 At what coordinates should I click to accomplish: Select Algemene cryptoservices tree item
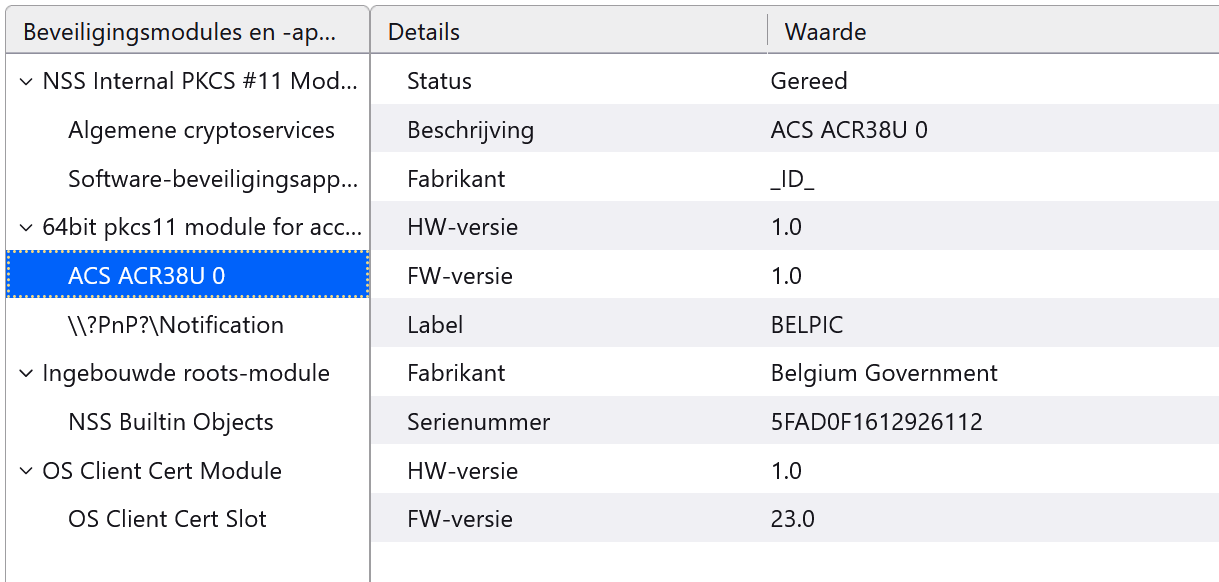coord(201,130)
